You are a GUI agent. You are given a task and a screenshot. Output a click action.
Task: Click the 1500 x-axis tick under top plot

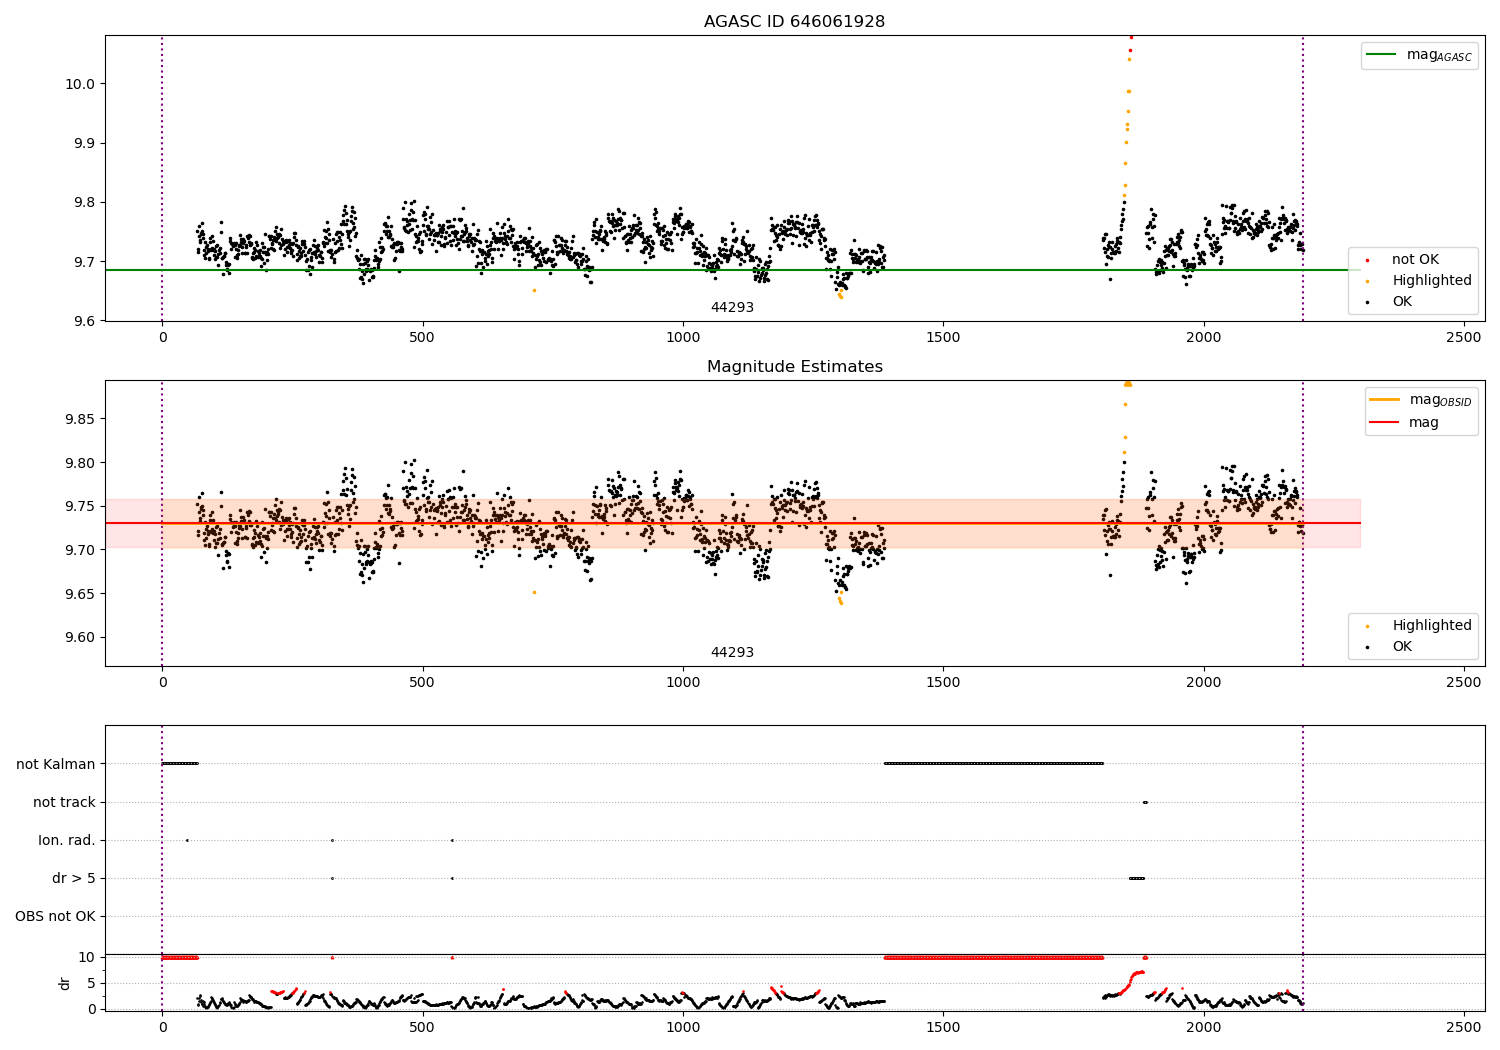coord(943,338)
